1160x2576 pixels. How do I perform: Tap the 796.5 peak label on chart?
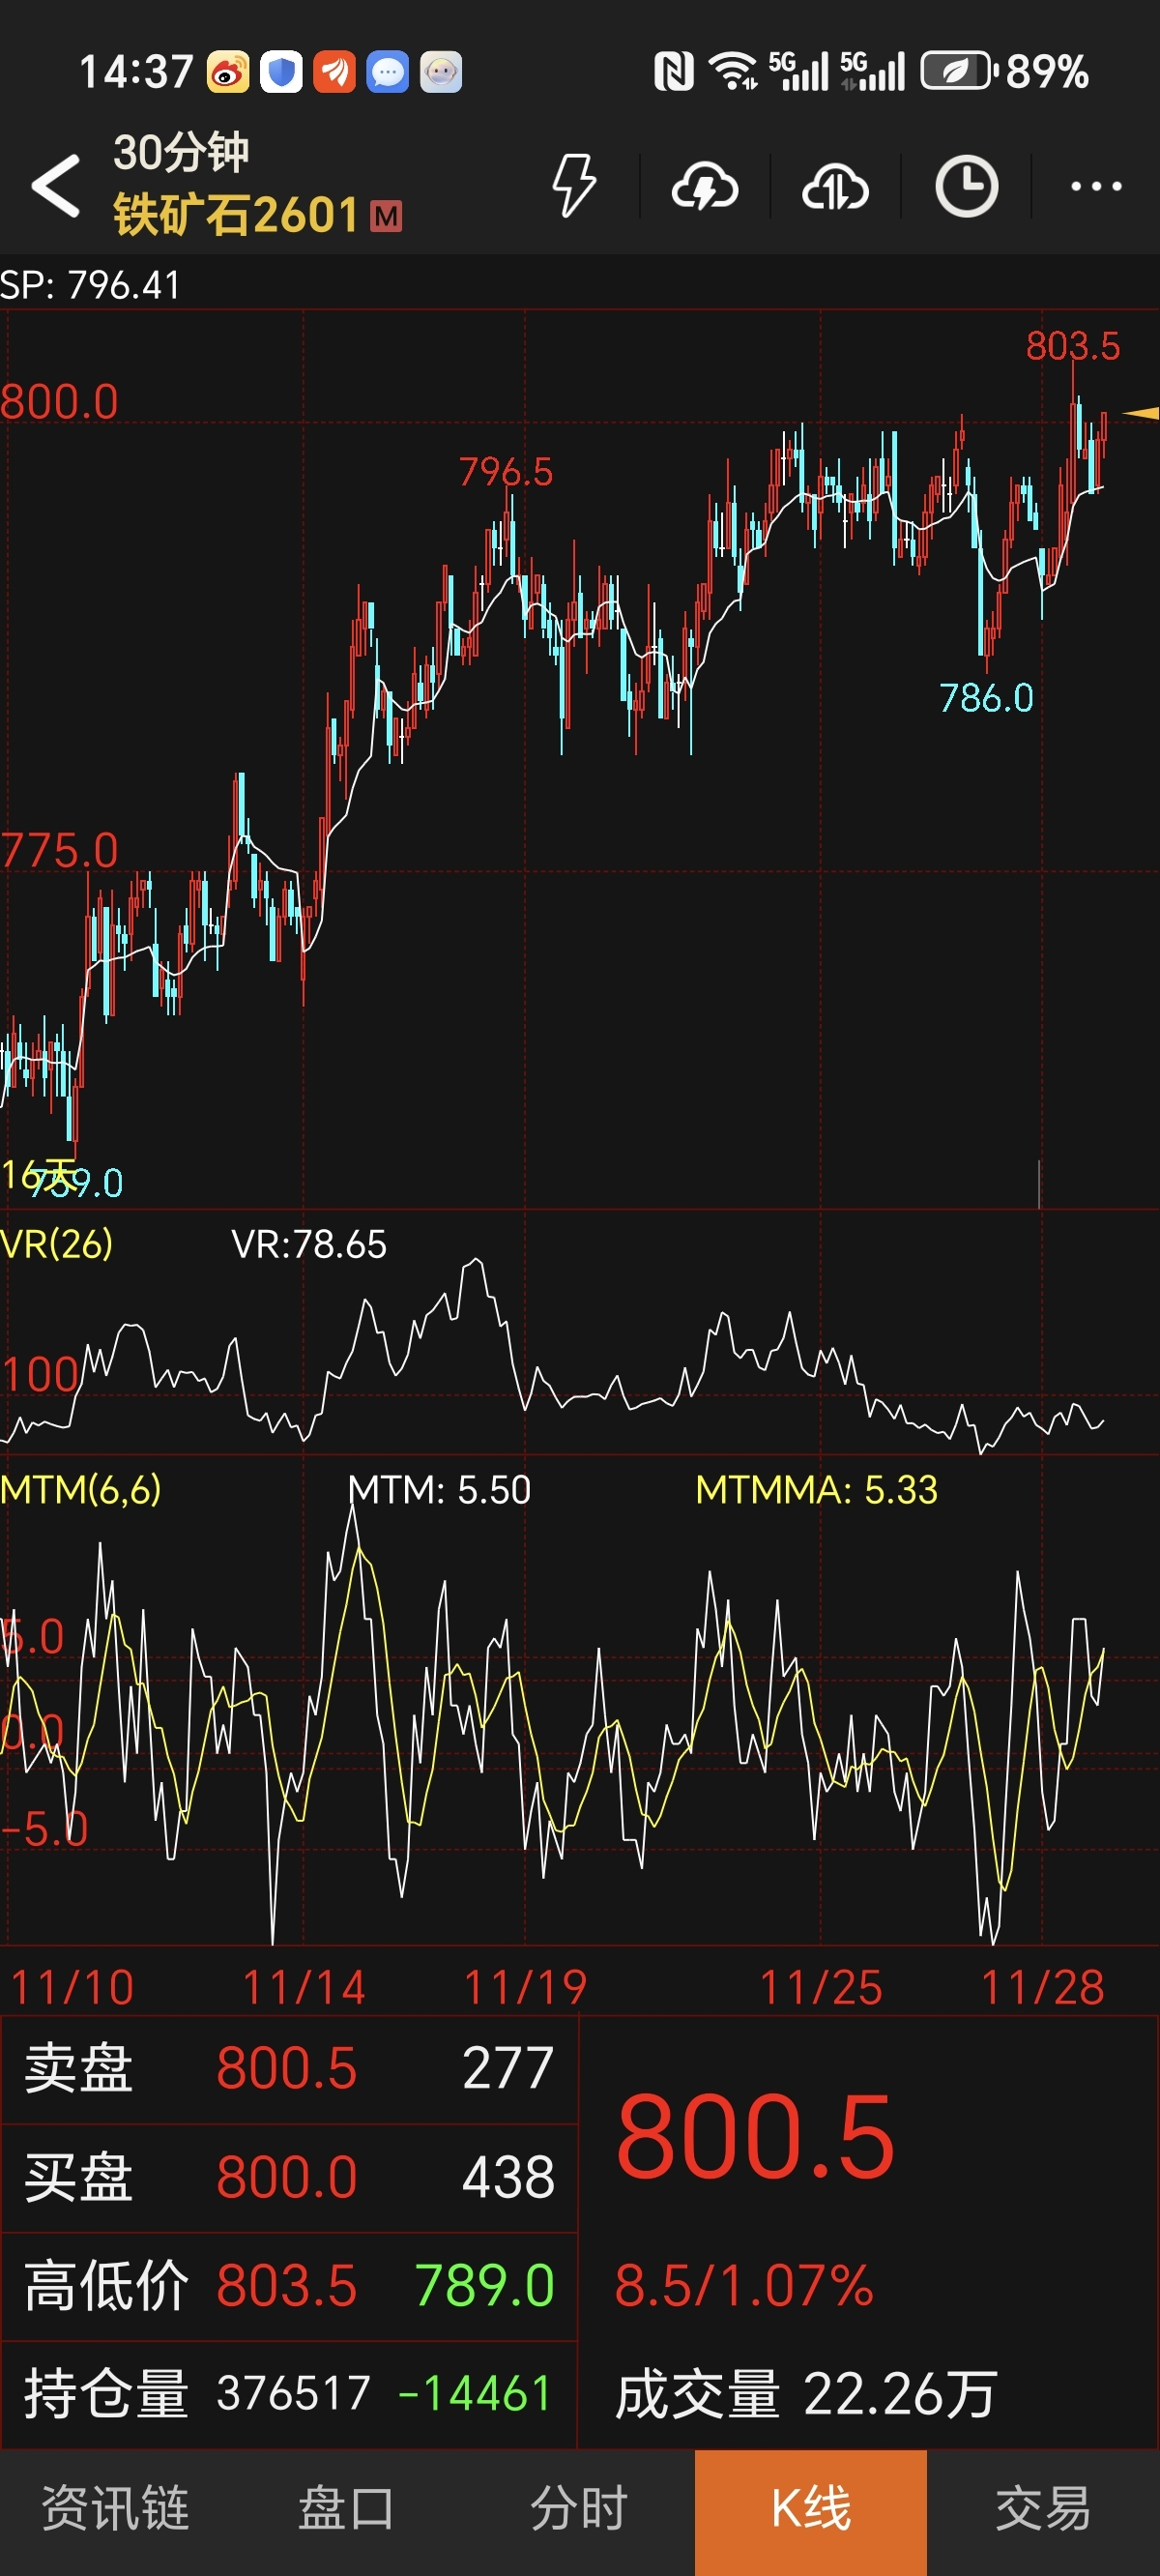[x=506, y=472]
